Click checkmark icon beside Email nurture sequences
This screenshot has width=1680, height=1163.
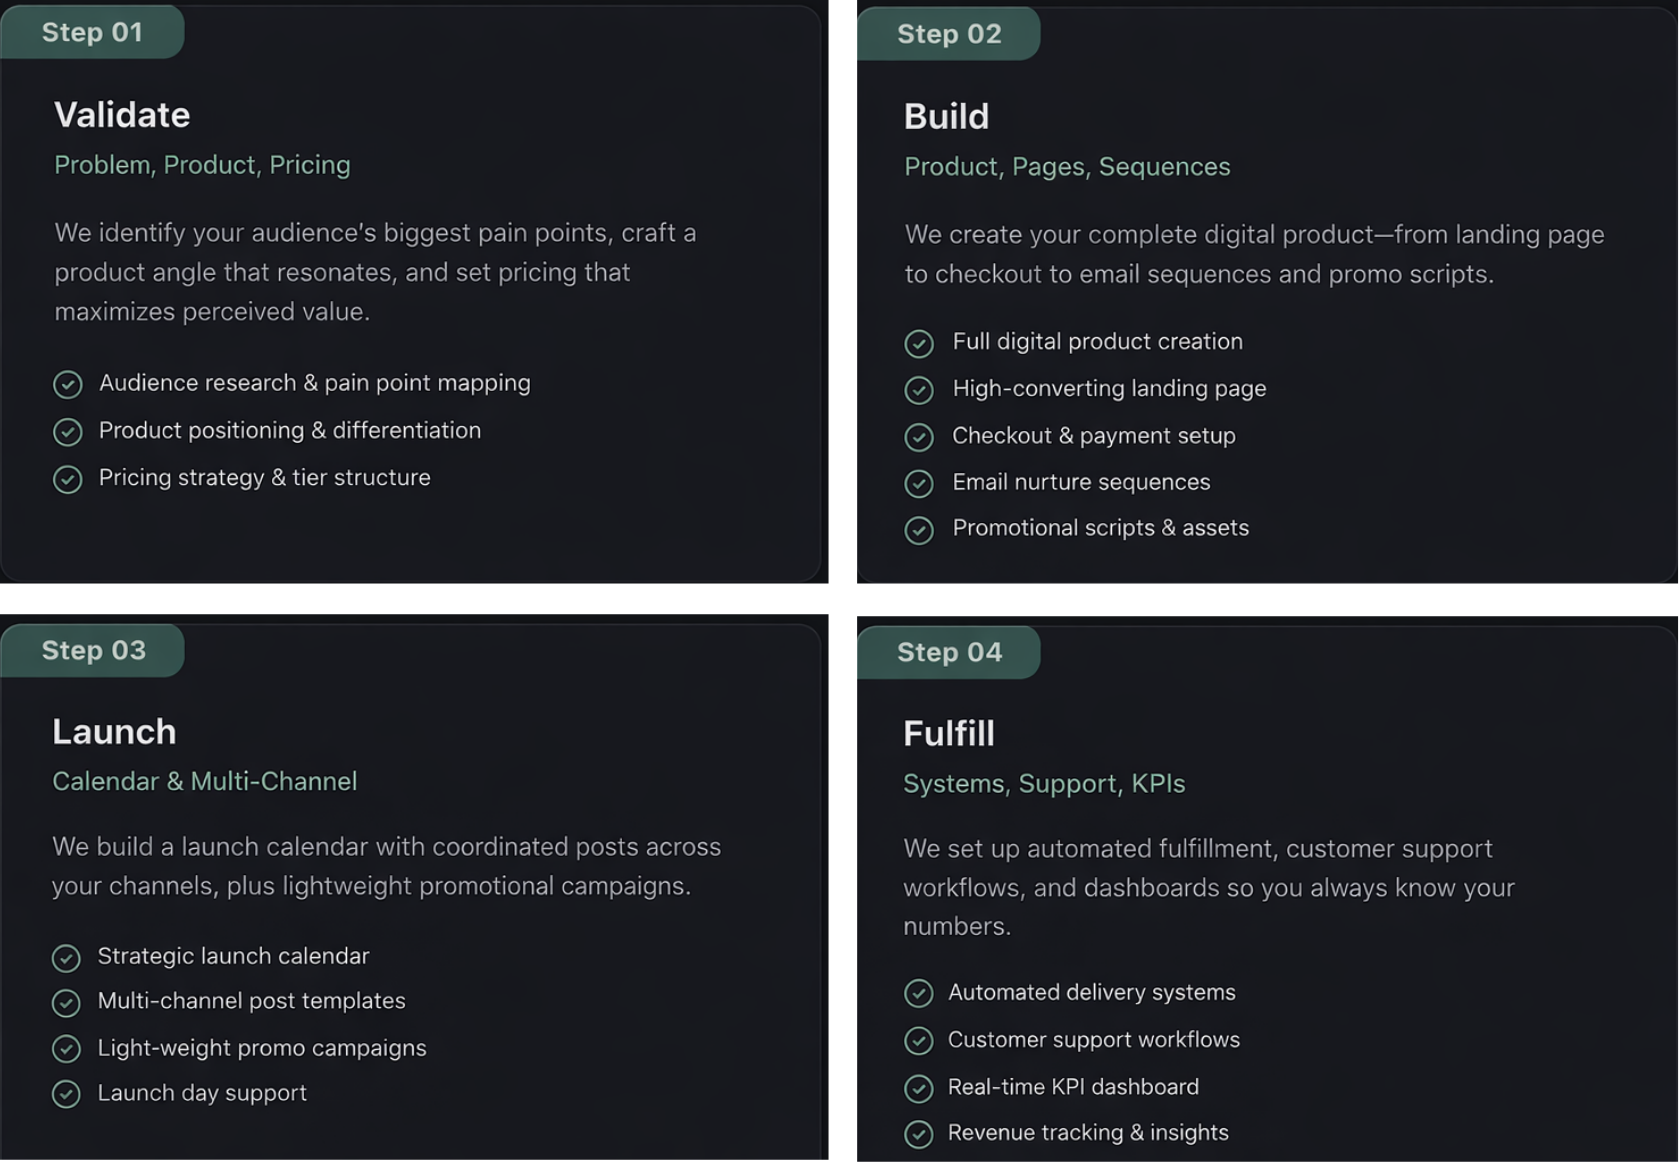(x=918, y=483)
